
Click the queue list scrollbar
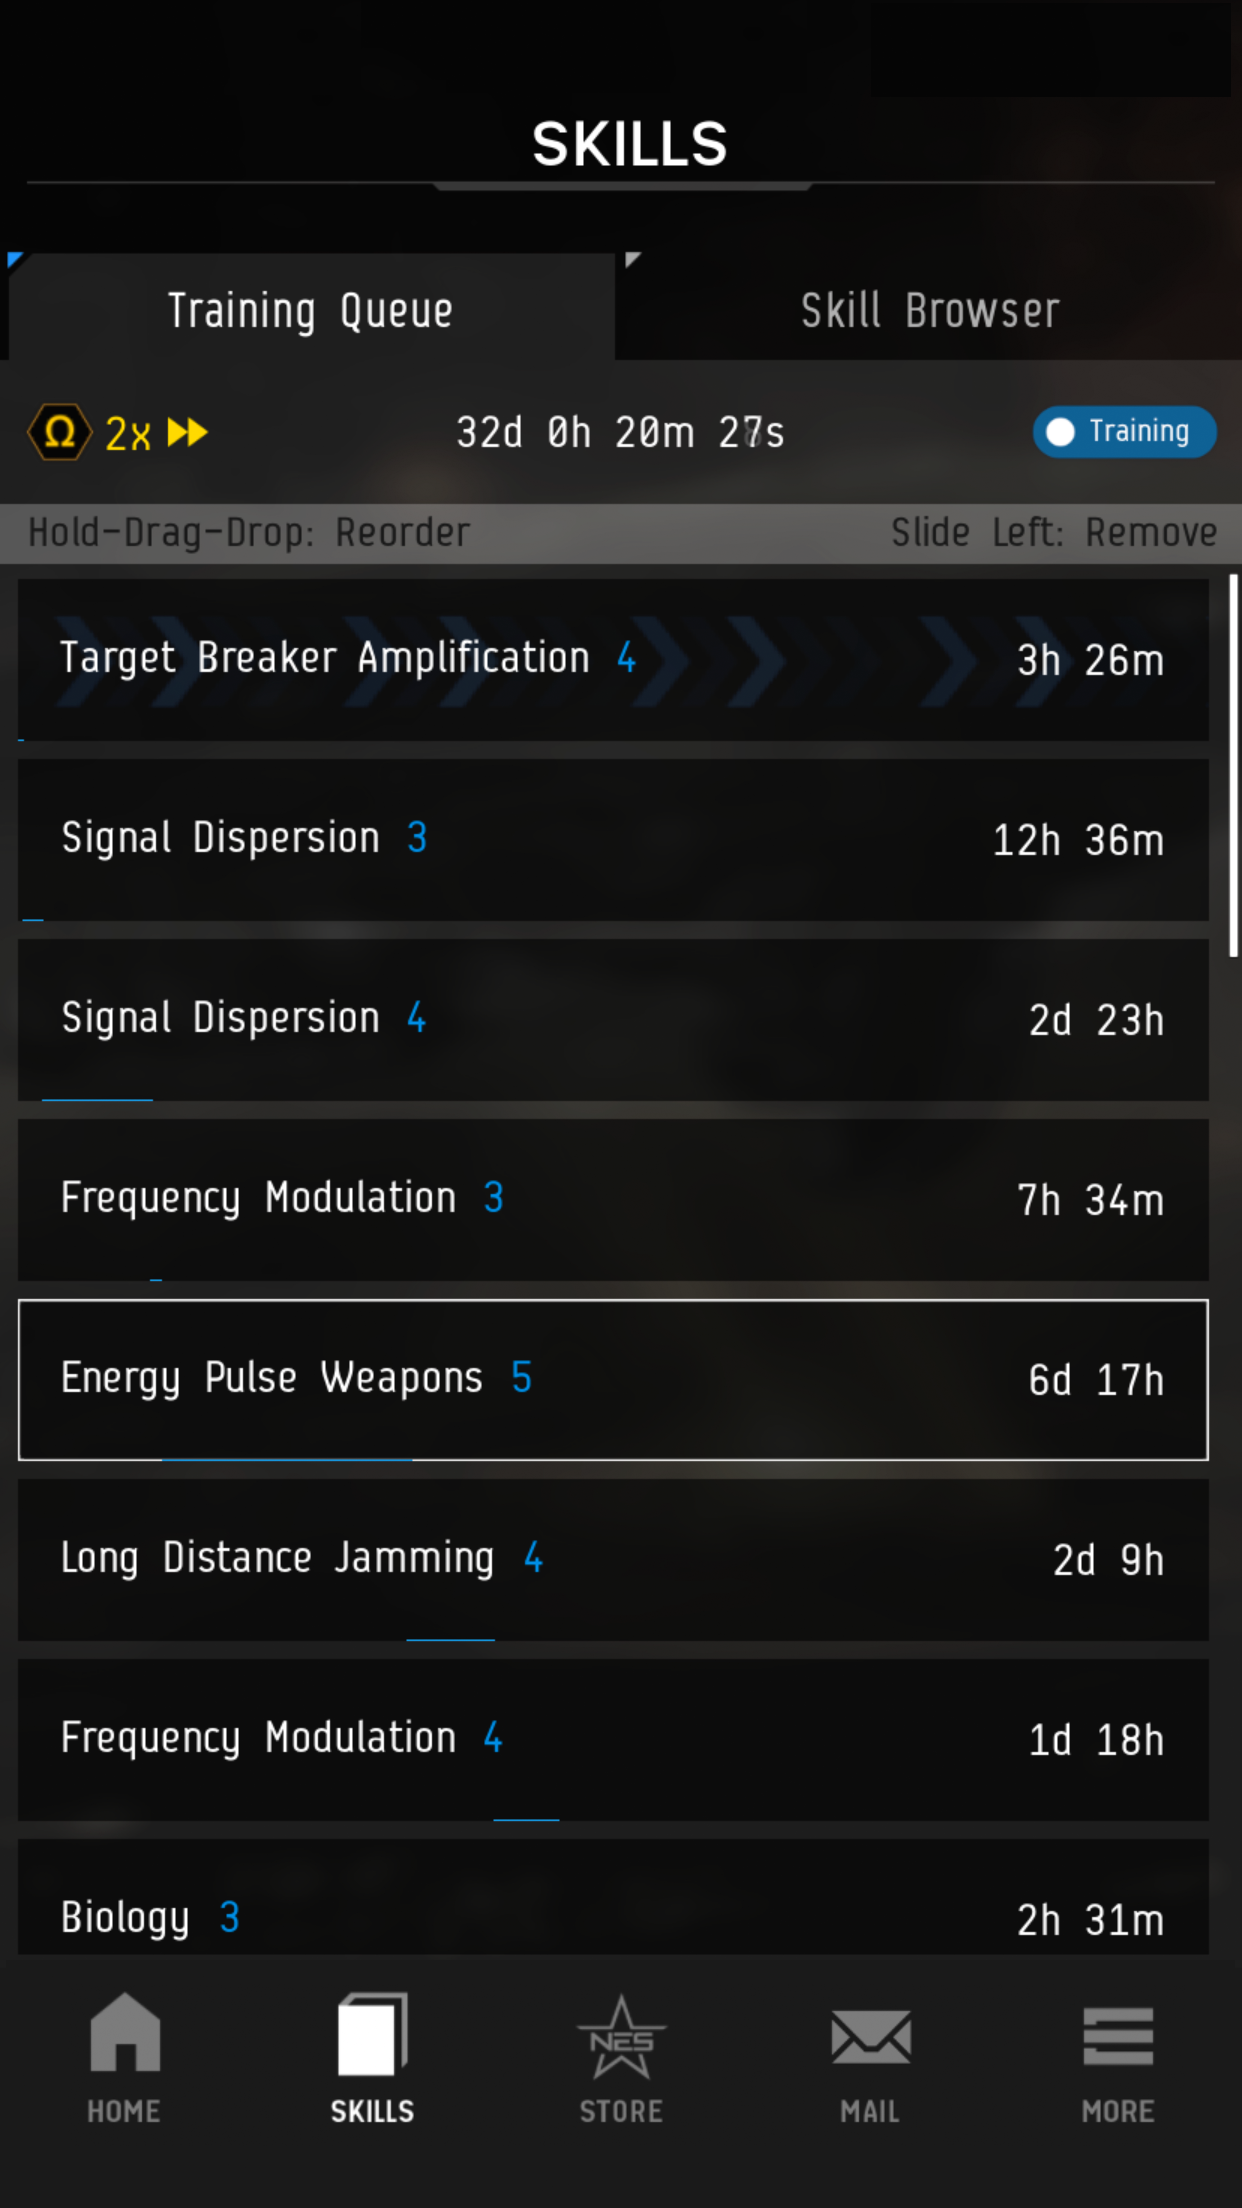click(x=1234, y=766)
